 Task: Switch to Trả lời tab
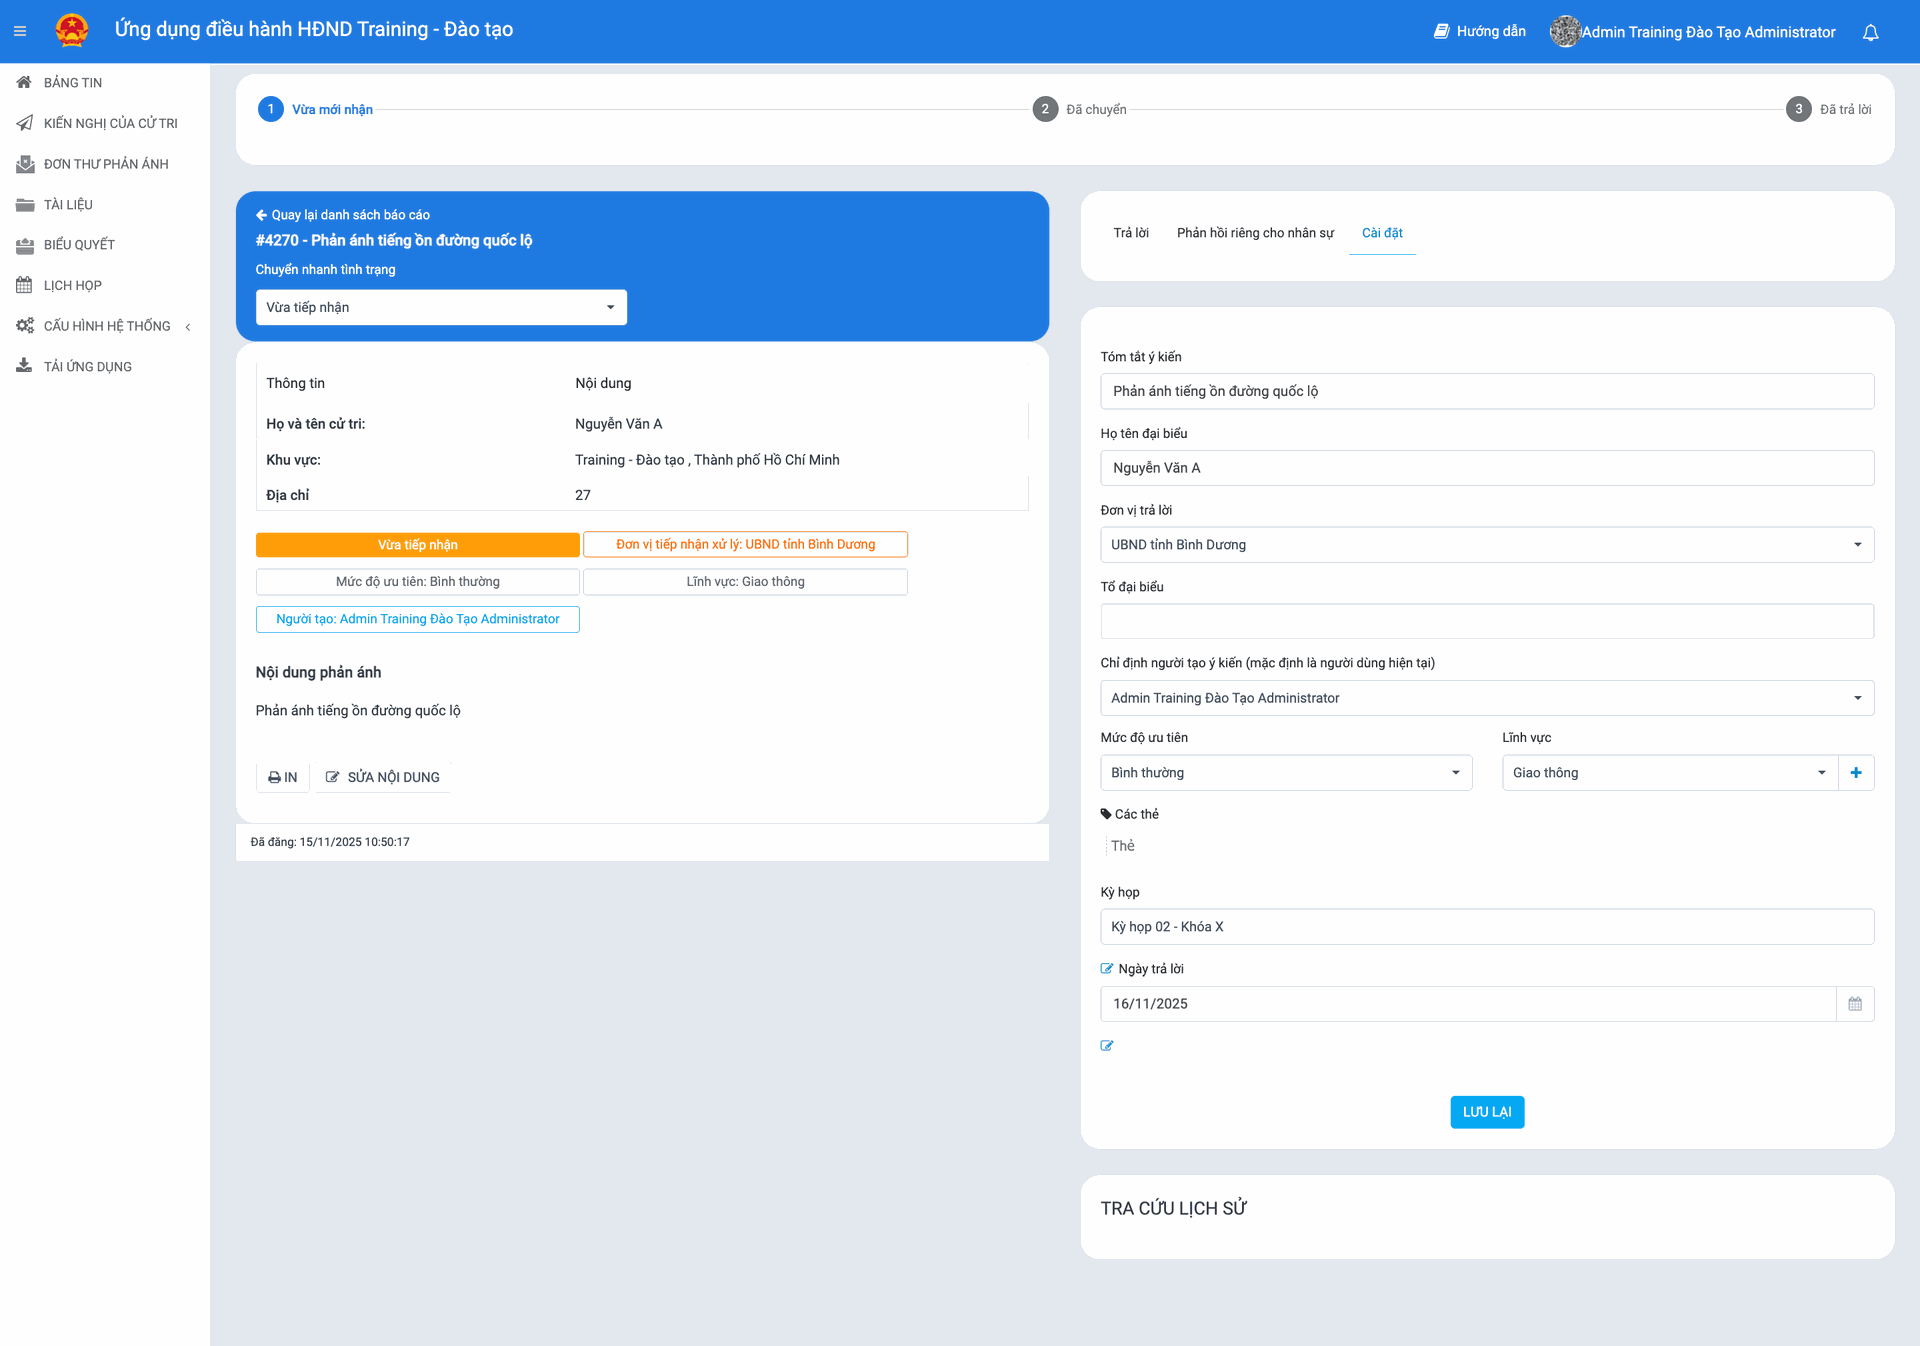[1131, 233]
